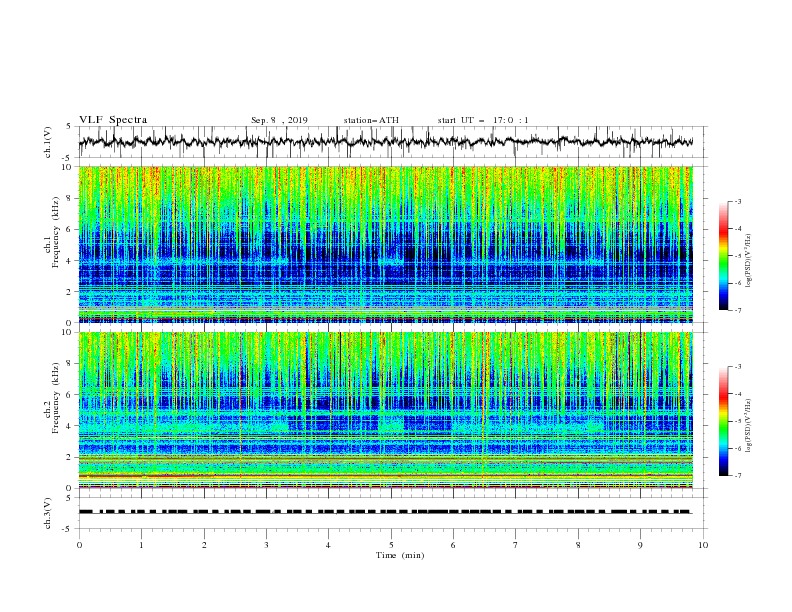This screenshot has width=792, height=612.
Task: Click the log(PSD) label beside the ch.1 colorbar
Action: pos(748,261)
